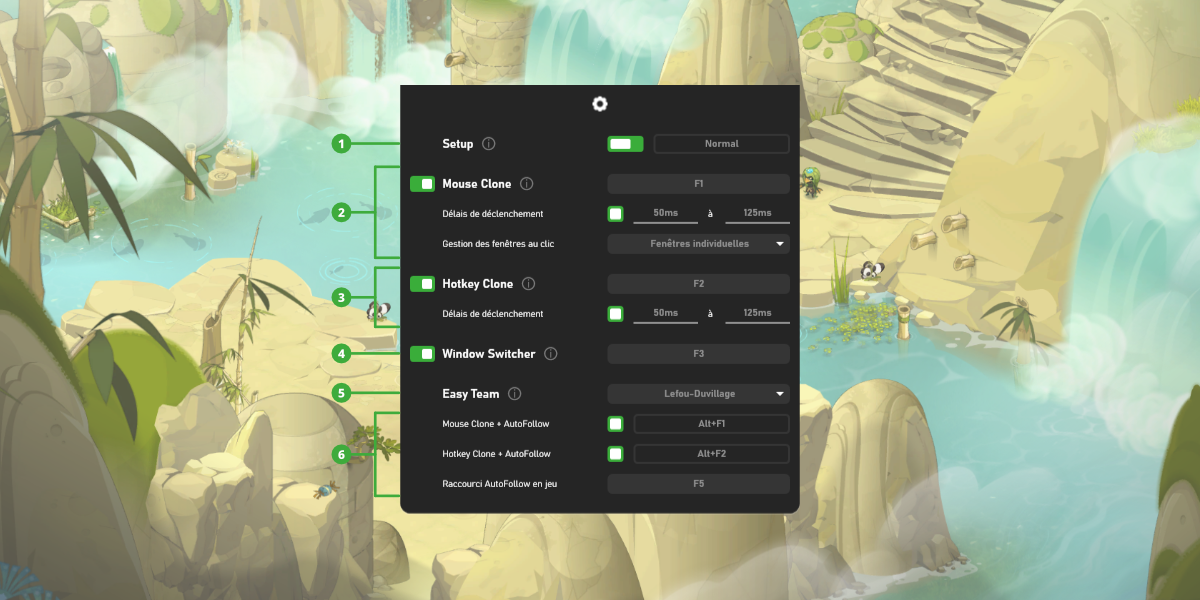This screenshot has width=1200, height=600.
Task: Show info for Hotkey Clone
Action: coord(529,284)
